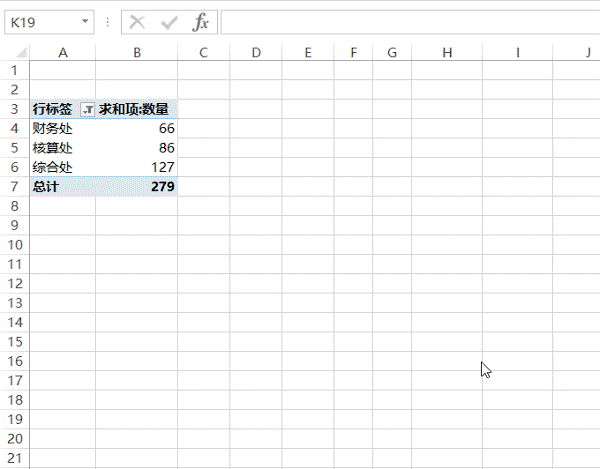Select column H header
The height and width of the screenshot is (469, 600).
click(x=447, y=52)
